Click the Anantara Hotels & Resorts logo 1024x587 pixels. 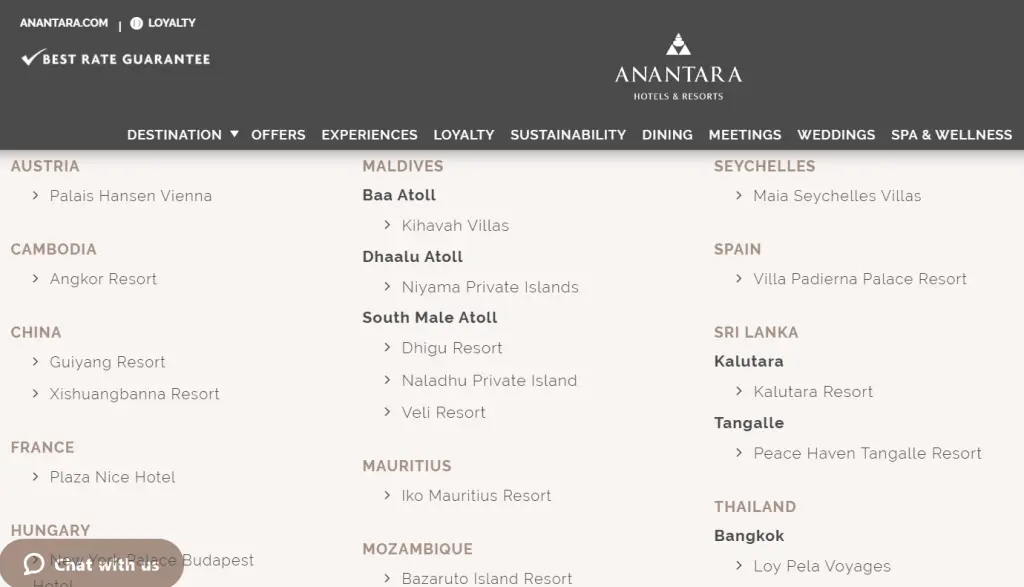(678, 67)
